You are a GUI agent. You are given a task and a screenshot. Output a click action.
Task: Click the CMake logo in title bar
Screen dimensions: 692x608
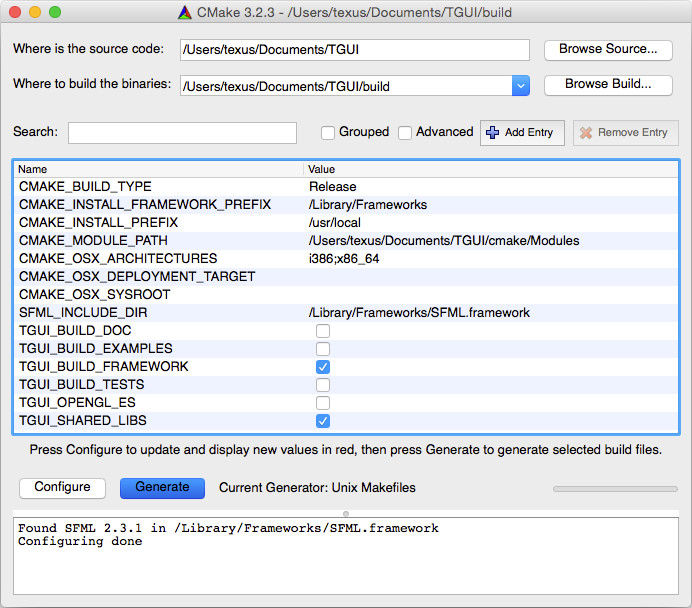coord(185,12)
